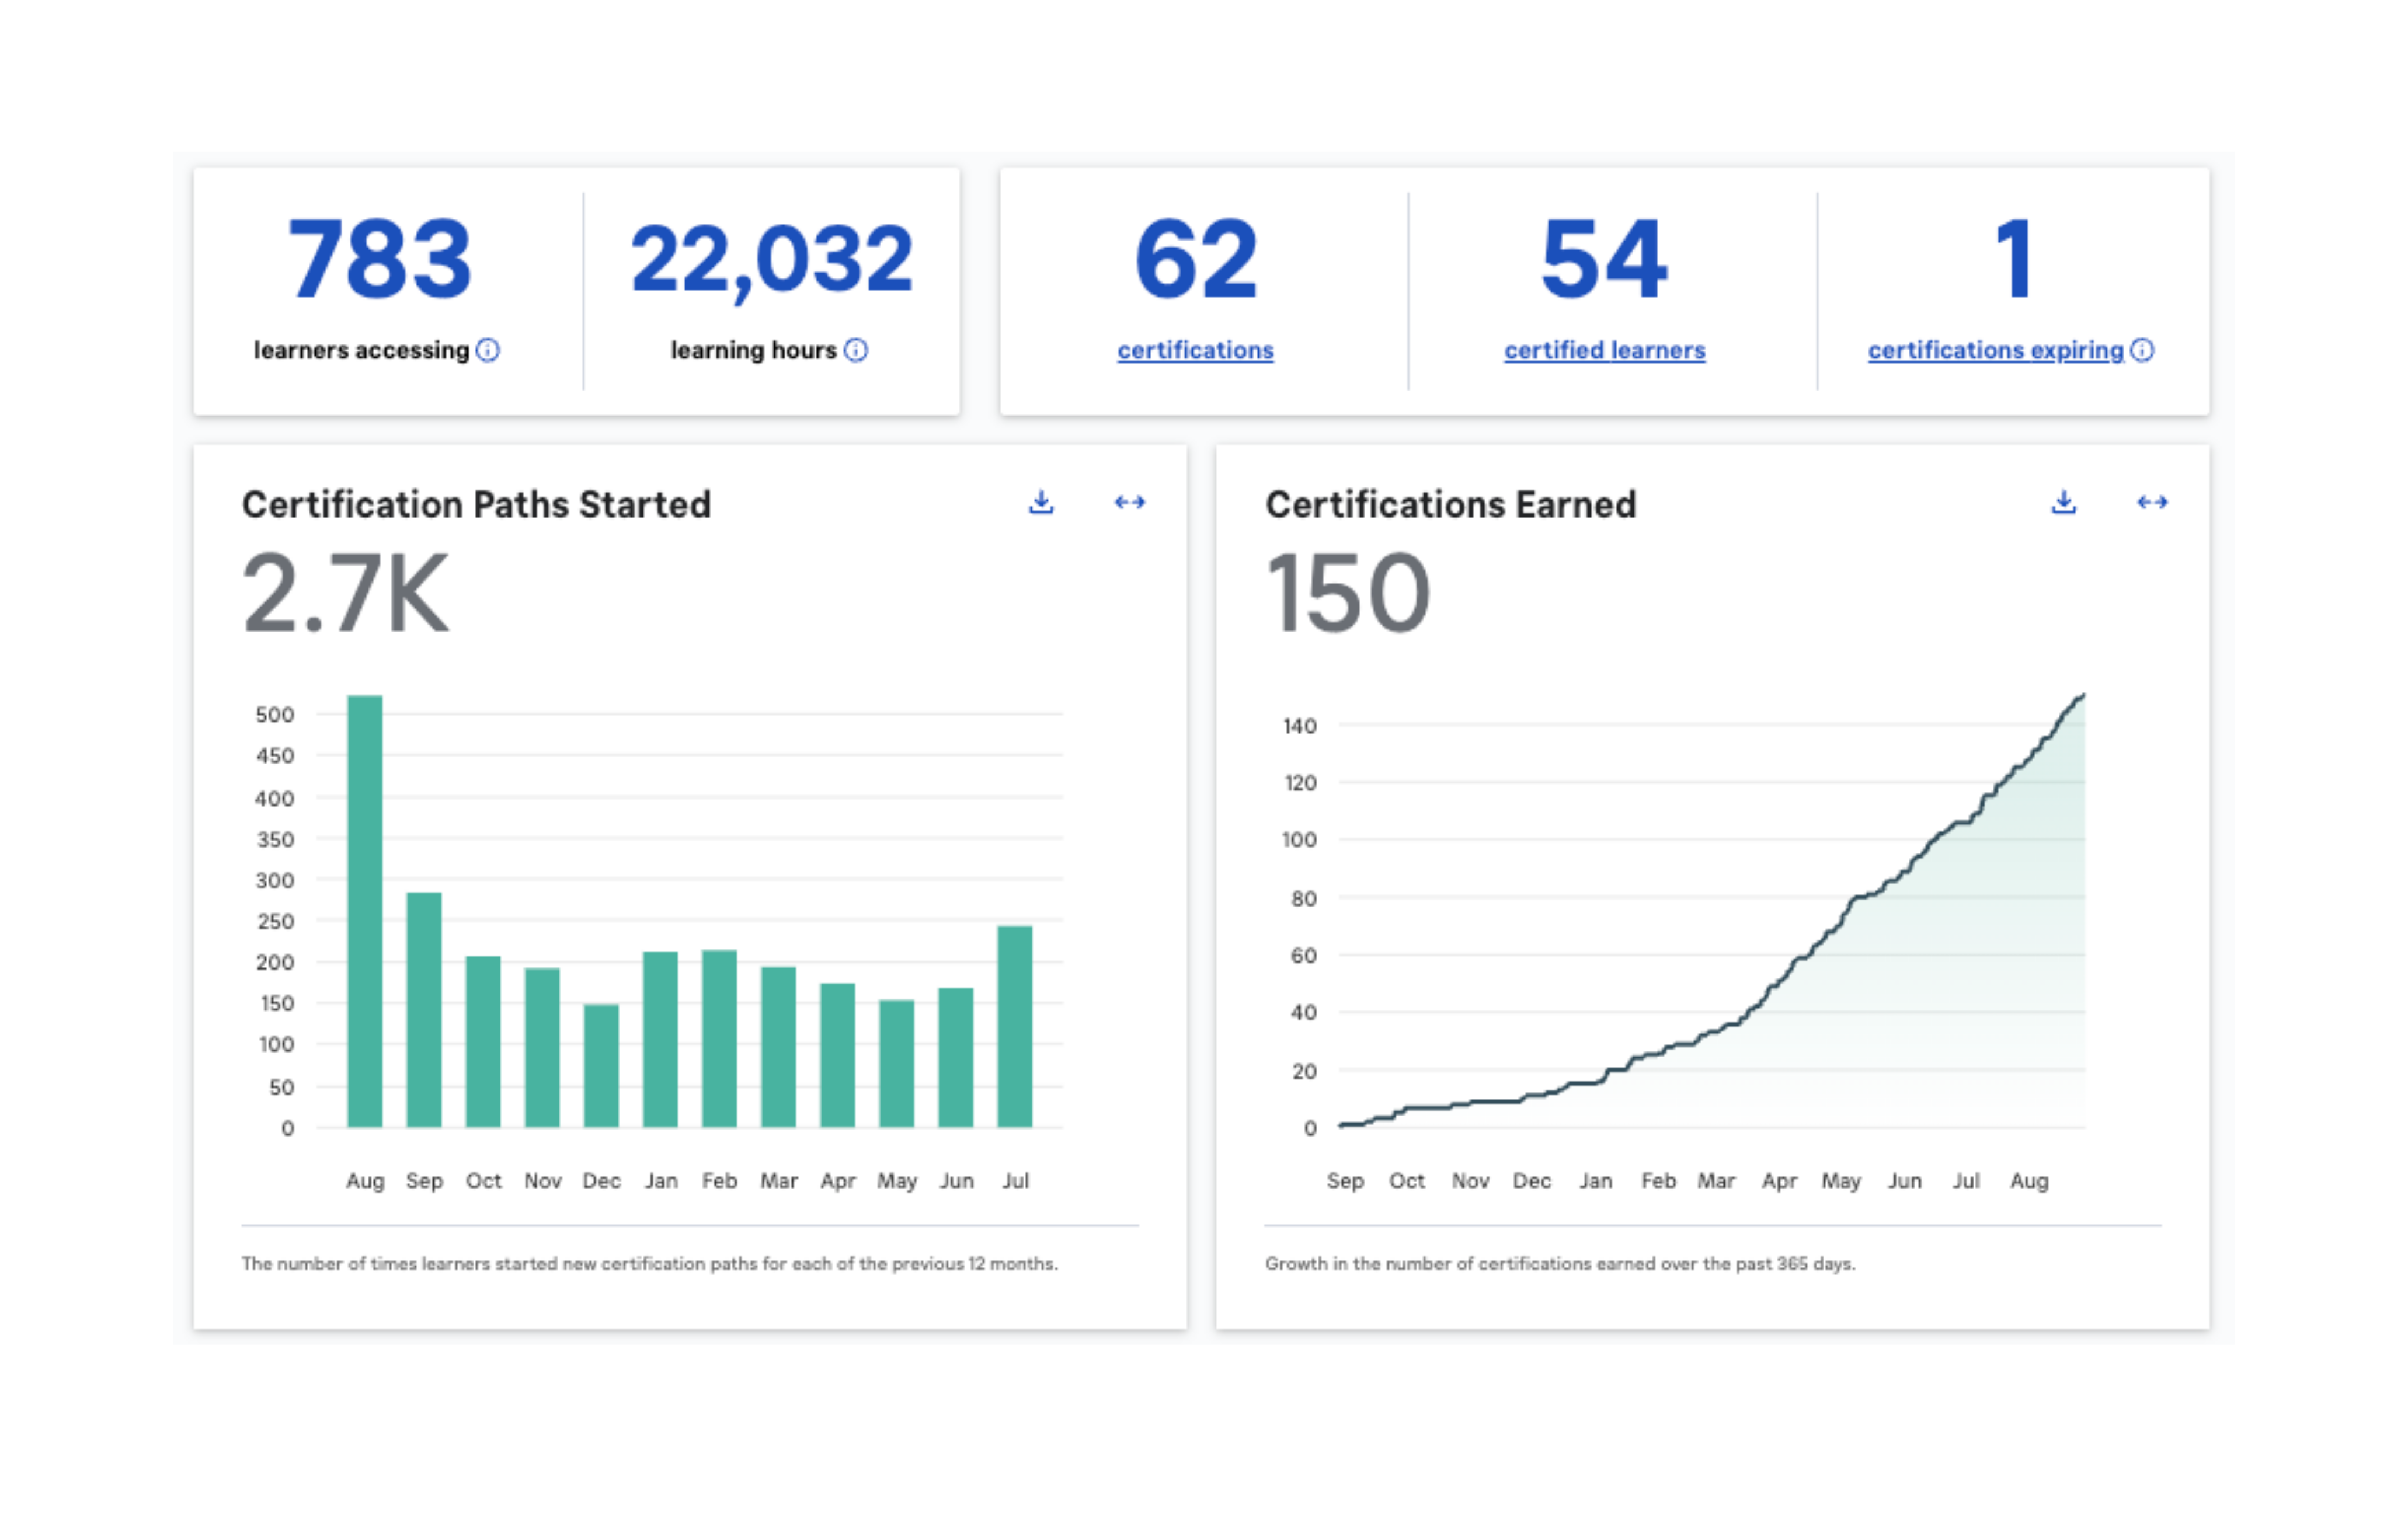Click the learning hours label

(753, 350)
